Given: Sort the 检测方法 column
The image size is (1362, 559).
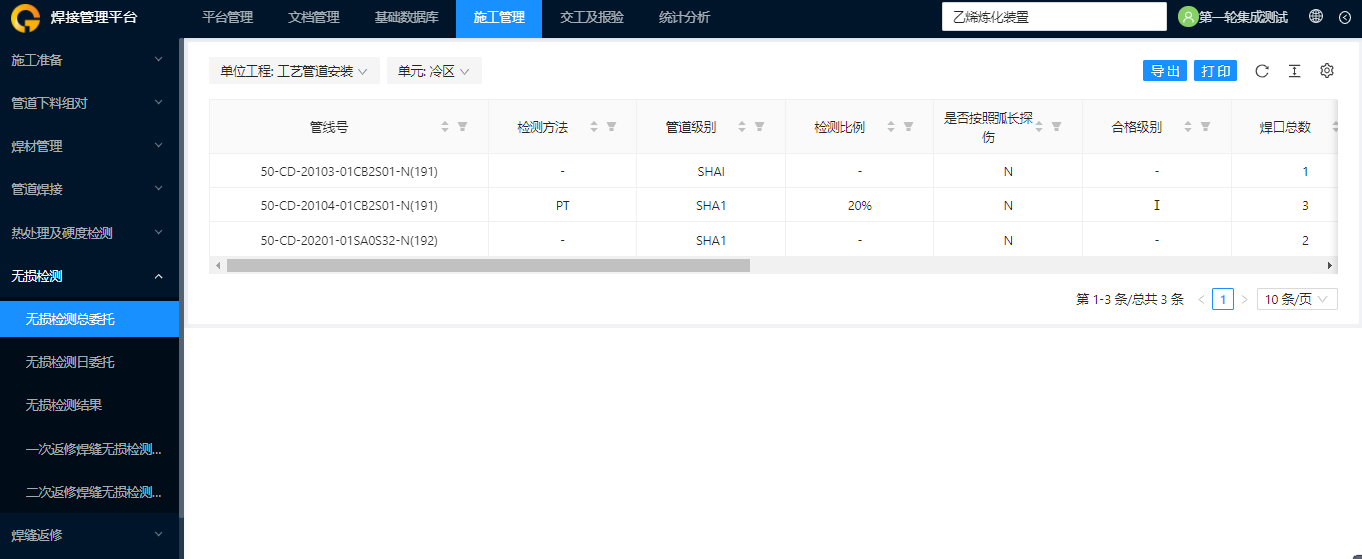Looking at the screenshot, I should pyautogui.click(x=594, y=127).
